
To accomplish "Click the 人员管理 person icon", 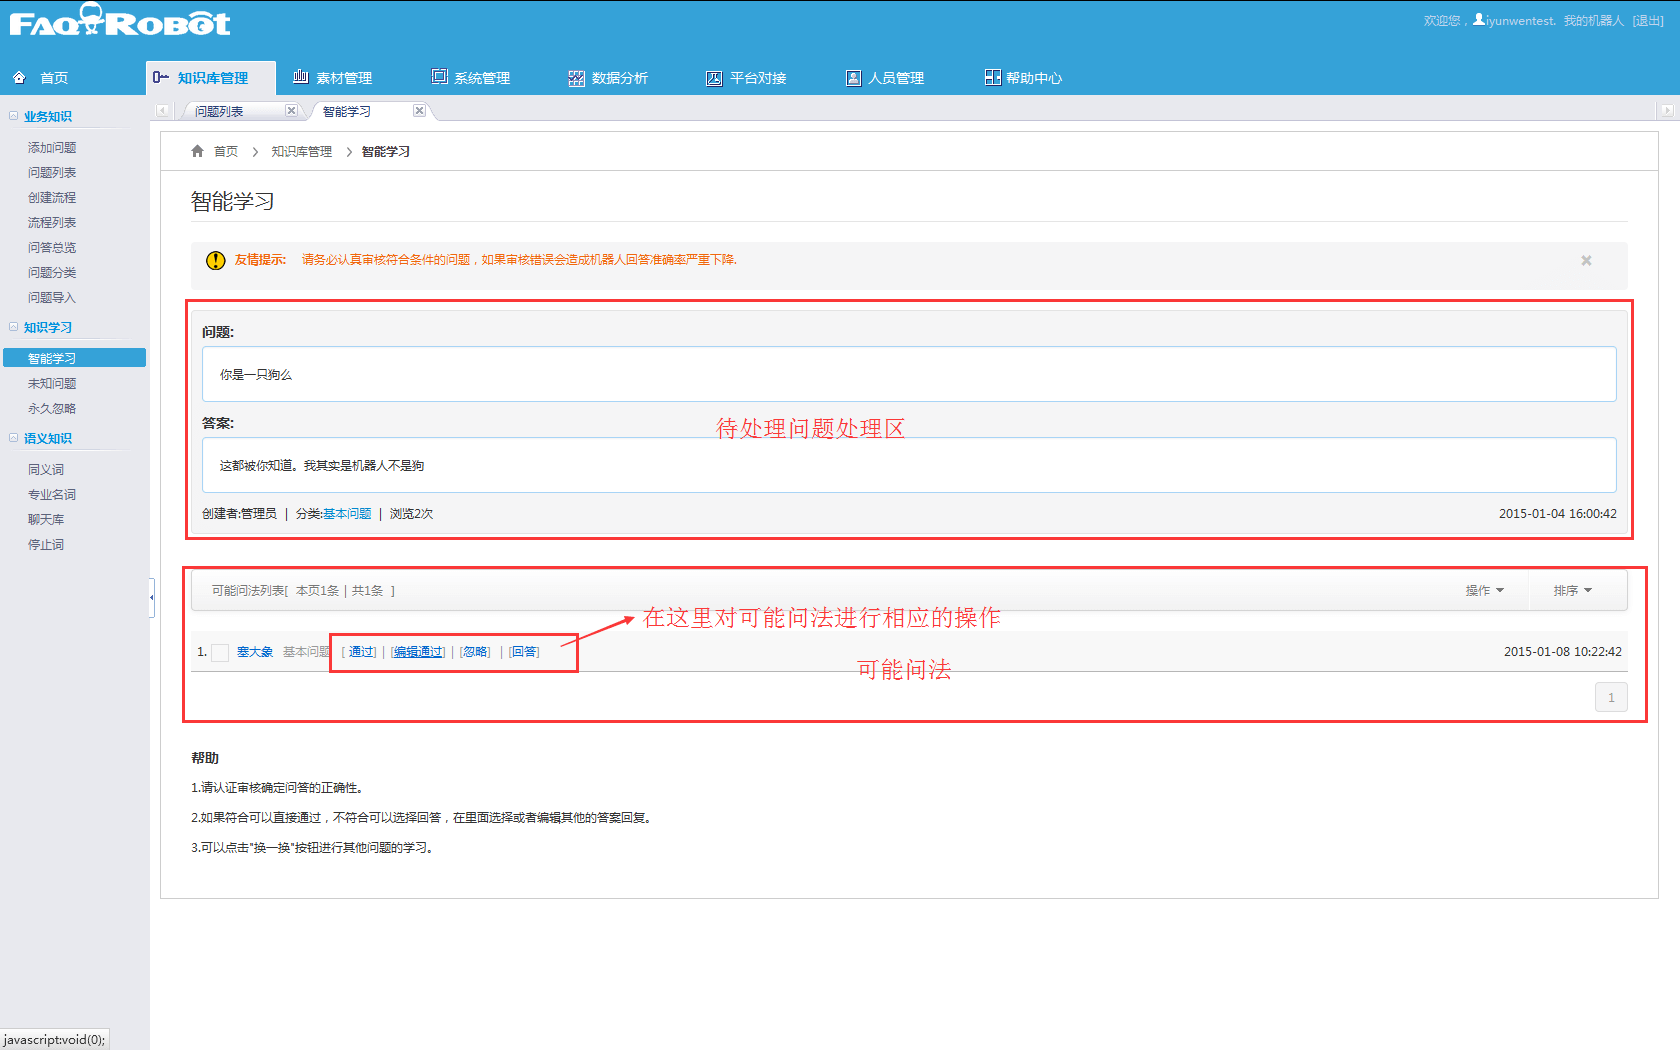I will [853, 78].
